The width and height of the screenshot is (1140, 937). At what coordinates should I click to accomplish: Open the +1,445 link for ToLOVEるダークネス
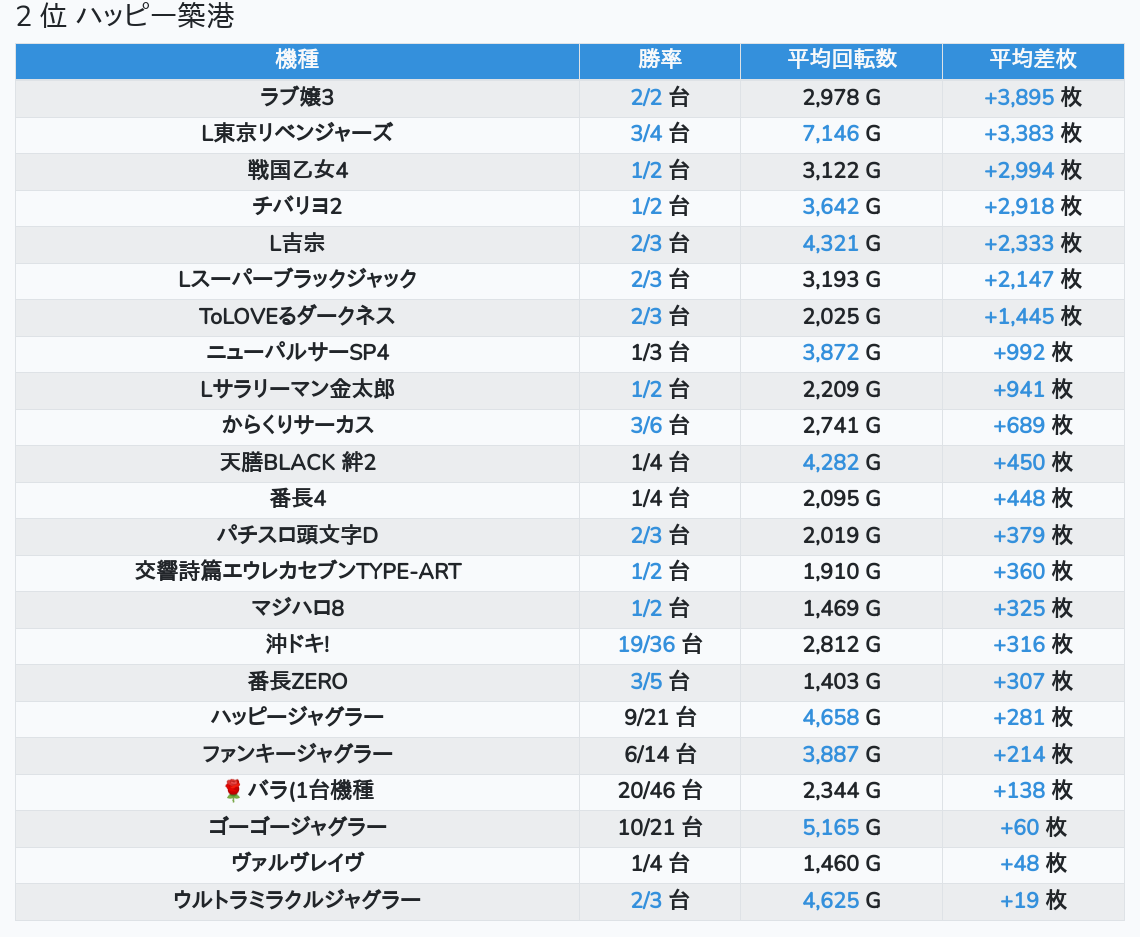click(x=1019, y=317)
